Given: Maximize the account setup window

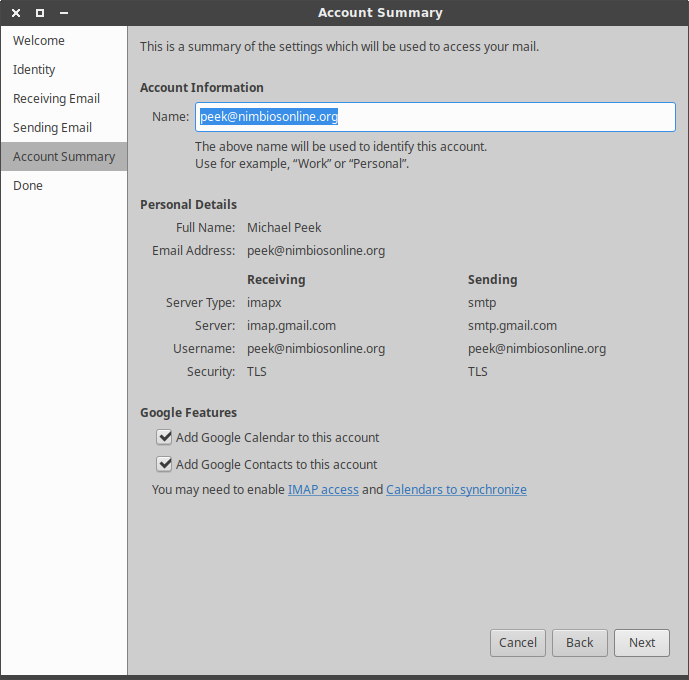Looking at the screenshot, I should [40, 13].
